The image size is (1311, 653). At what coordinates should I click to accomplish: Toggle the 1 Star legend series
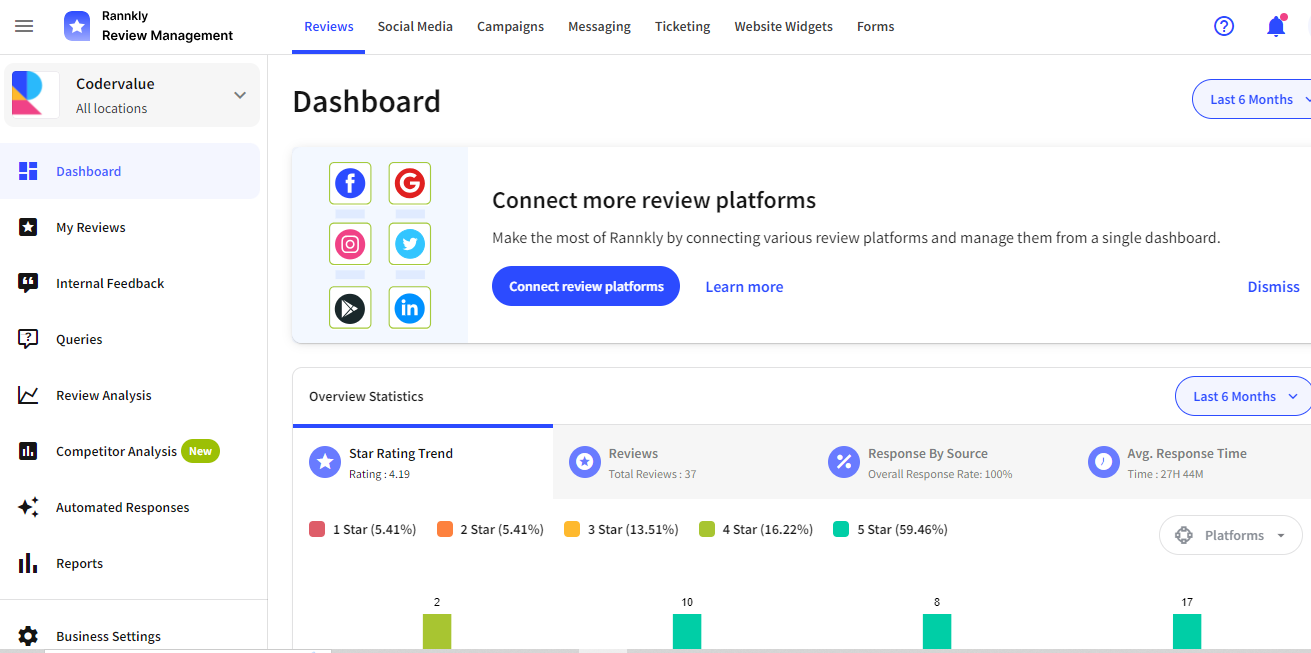[x=362, y=529]
